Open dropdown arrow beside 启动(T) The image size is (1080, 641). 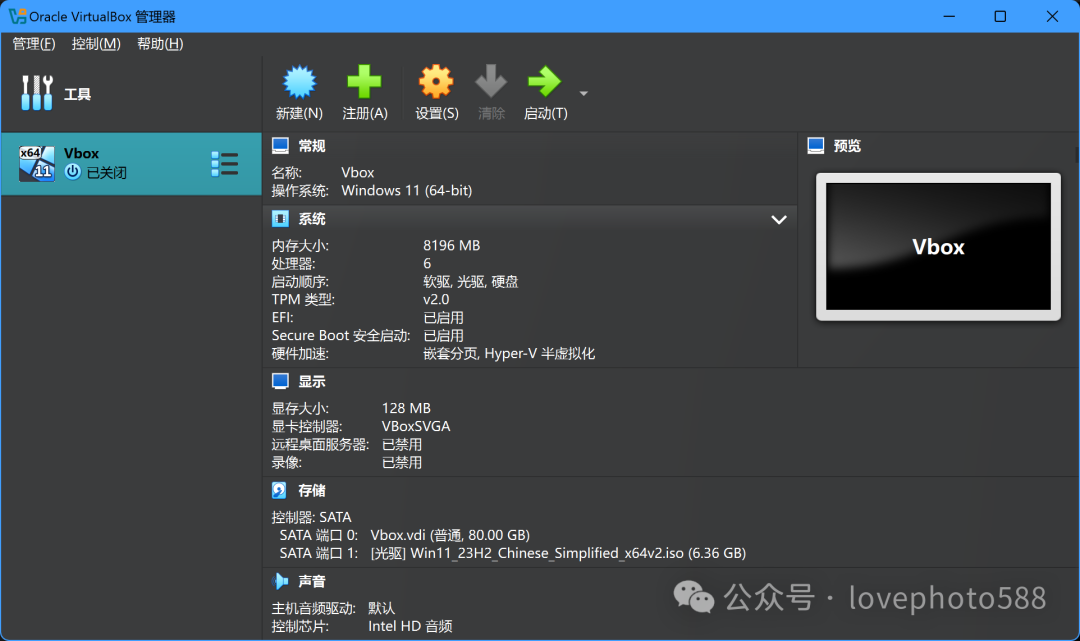point(583,93)
